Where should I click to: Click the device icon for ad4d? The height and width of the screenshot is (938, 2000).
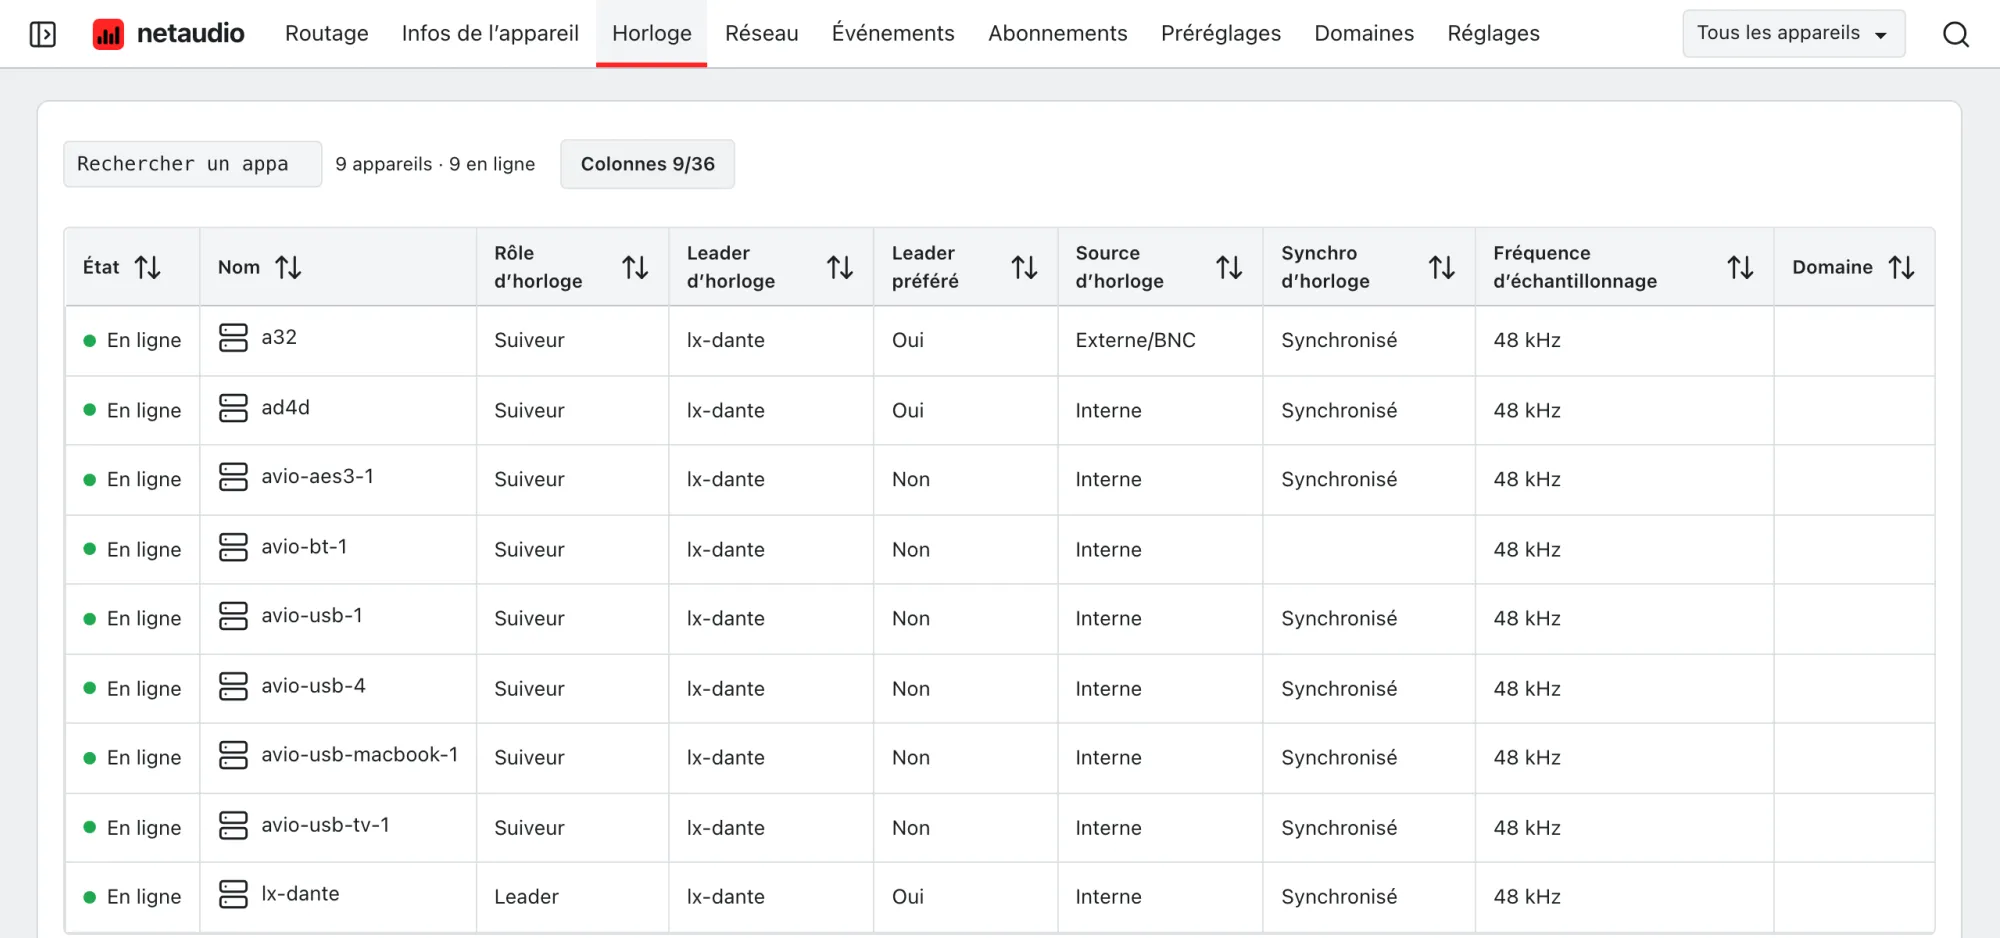[x=233, y=408]
